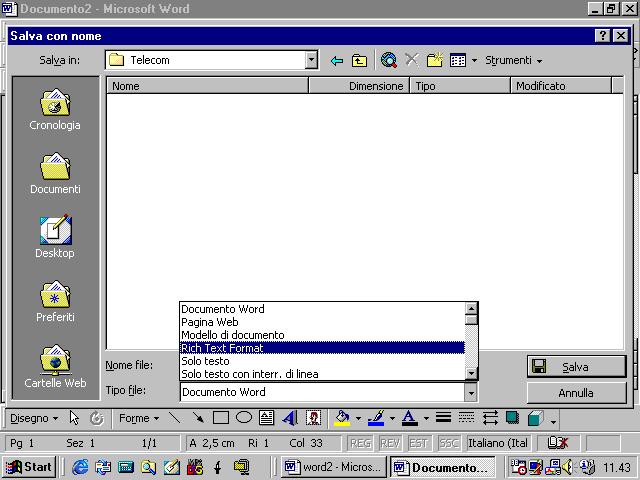Toggle REG macro recording indicator
This screenshot has height=480, width=640.
point(360,443)
